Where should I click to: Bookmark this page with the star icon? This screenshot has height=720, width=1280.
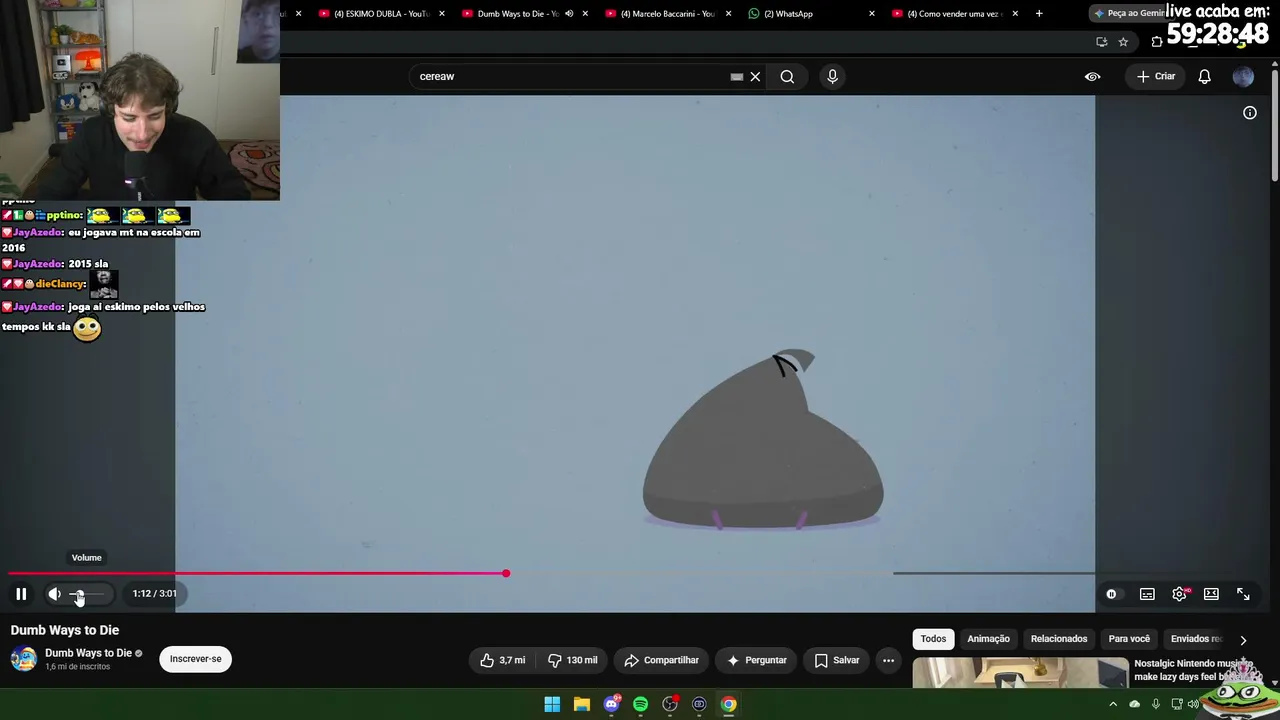pos(1123,42)
